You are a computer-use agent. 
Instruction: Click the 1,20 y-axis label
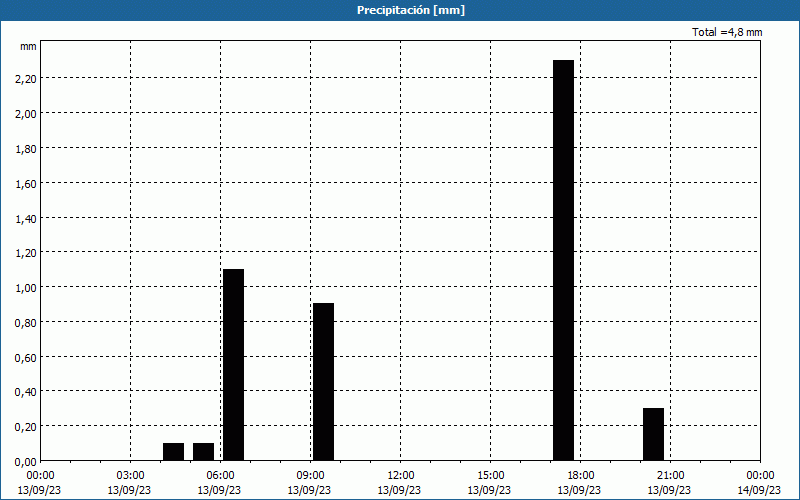click(26, 253)
